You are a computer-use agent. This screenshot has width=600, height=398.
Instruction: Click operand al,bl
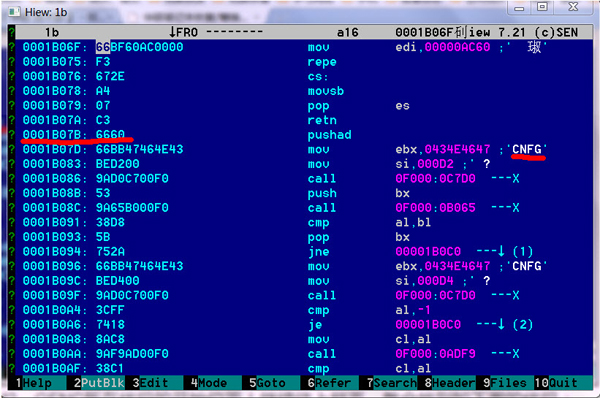point(413,222)
